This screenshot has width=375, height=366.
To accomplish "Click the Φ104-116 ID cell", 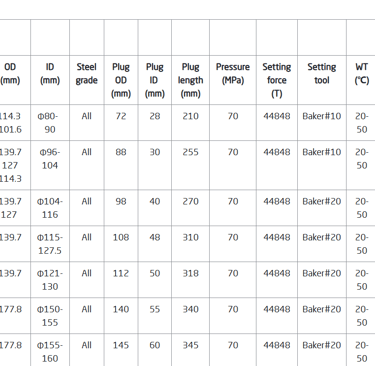I will click(x=50, y=208).
